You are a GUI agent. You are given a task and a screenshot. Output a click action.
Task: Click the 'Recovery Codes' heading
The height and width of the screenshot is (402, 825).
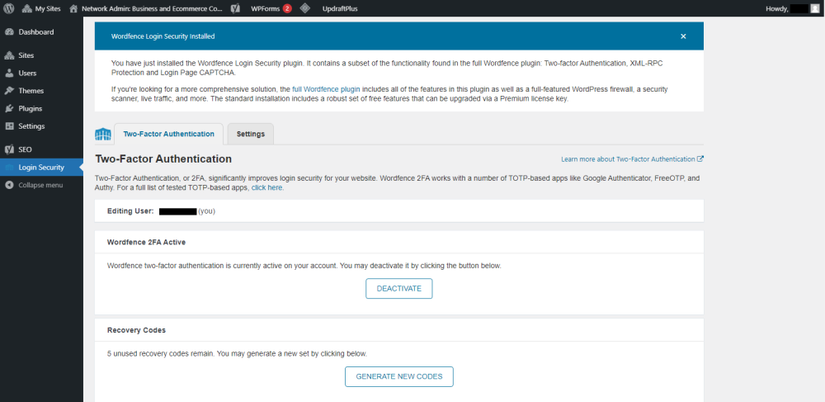coord(136,330)
